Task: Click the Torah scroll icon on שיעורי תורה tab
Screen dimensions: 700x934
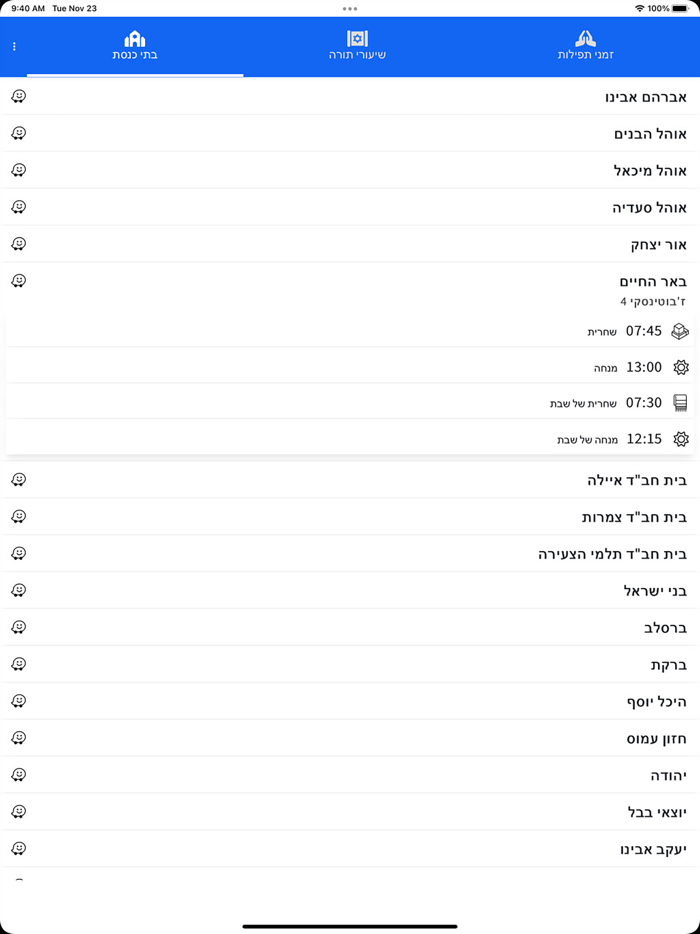Action: [356, 37]
